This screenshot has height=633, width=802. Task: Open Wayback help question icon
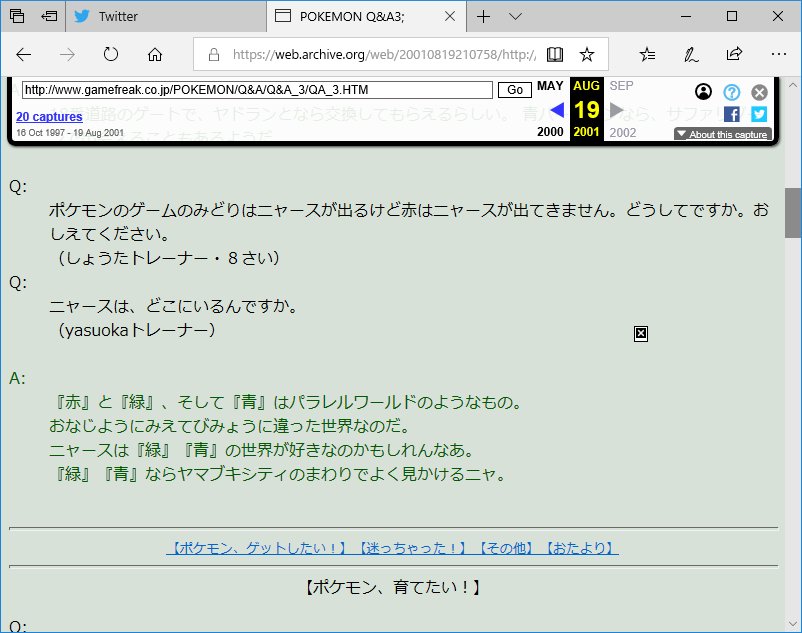coord(731,92)
